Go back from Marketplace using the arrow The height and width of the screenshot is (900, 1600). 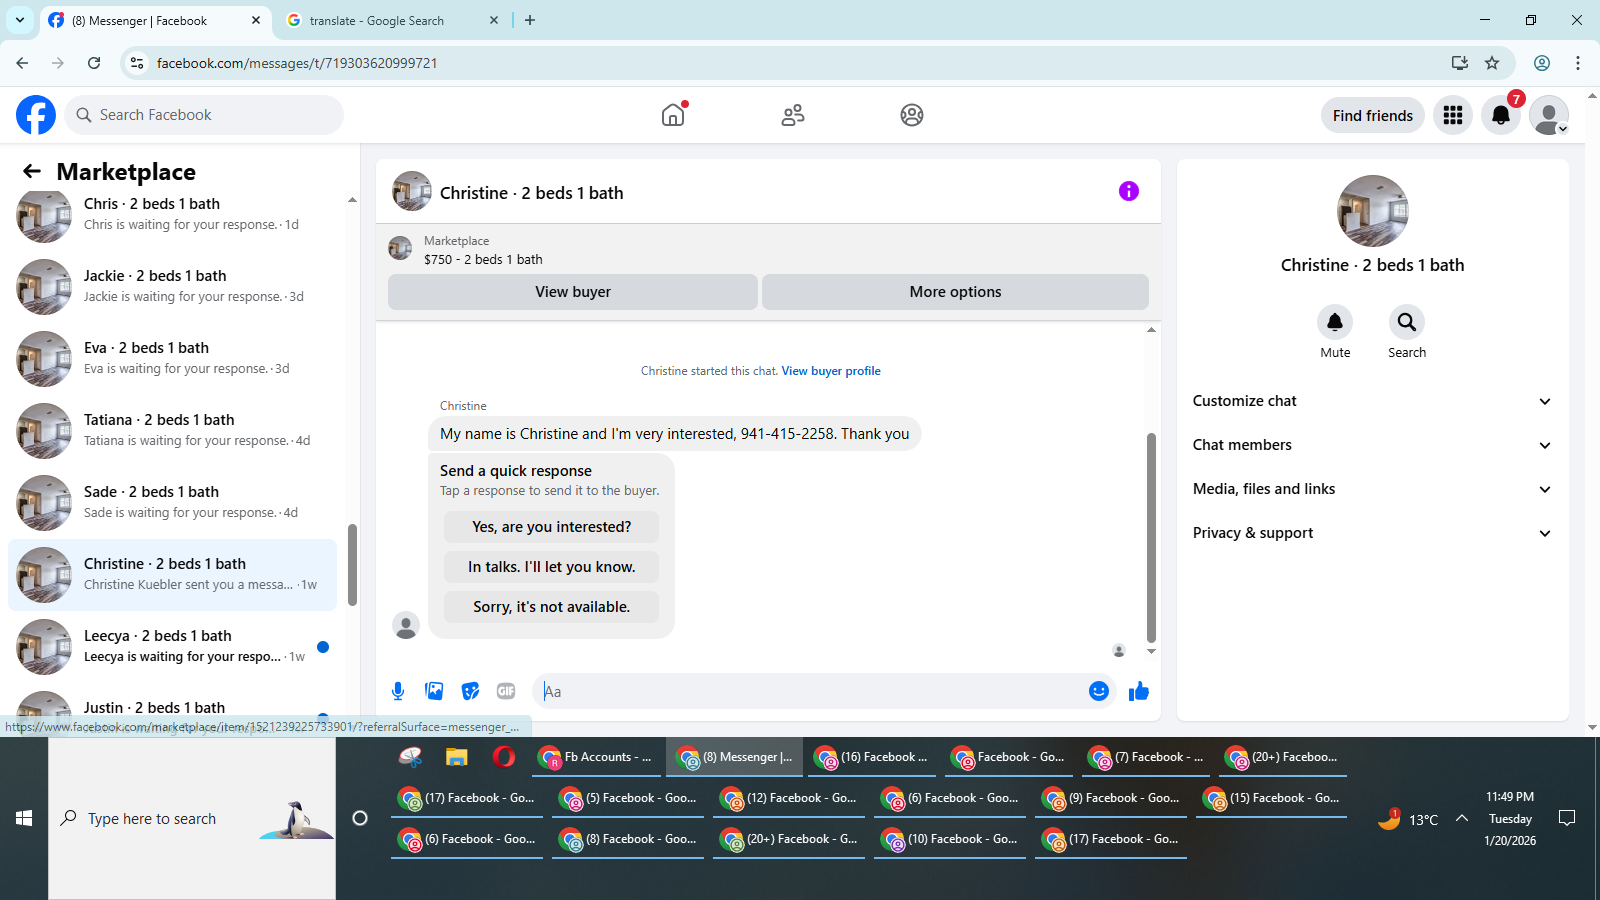pyautogui.click(x=32, y=171)
